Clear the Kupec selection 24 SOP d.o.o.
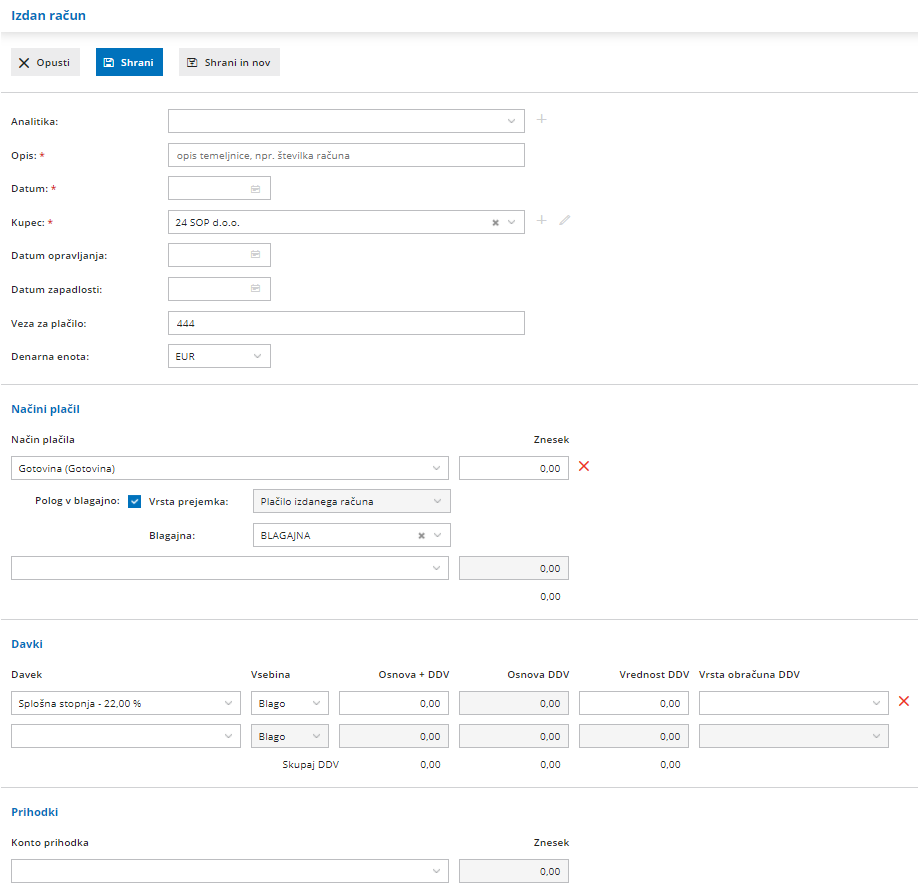Screen dimensions: 919x887 click(x=495, y=223)
